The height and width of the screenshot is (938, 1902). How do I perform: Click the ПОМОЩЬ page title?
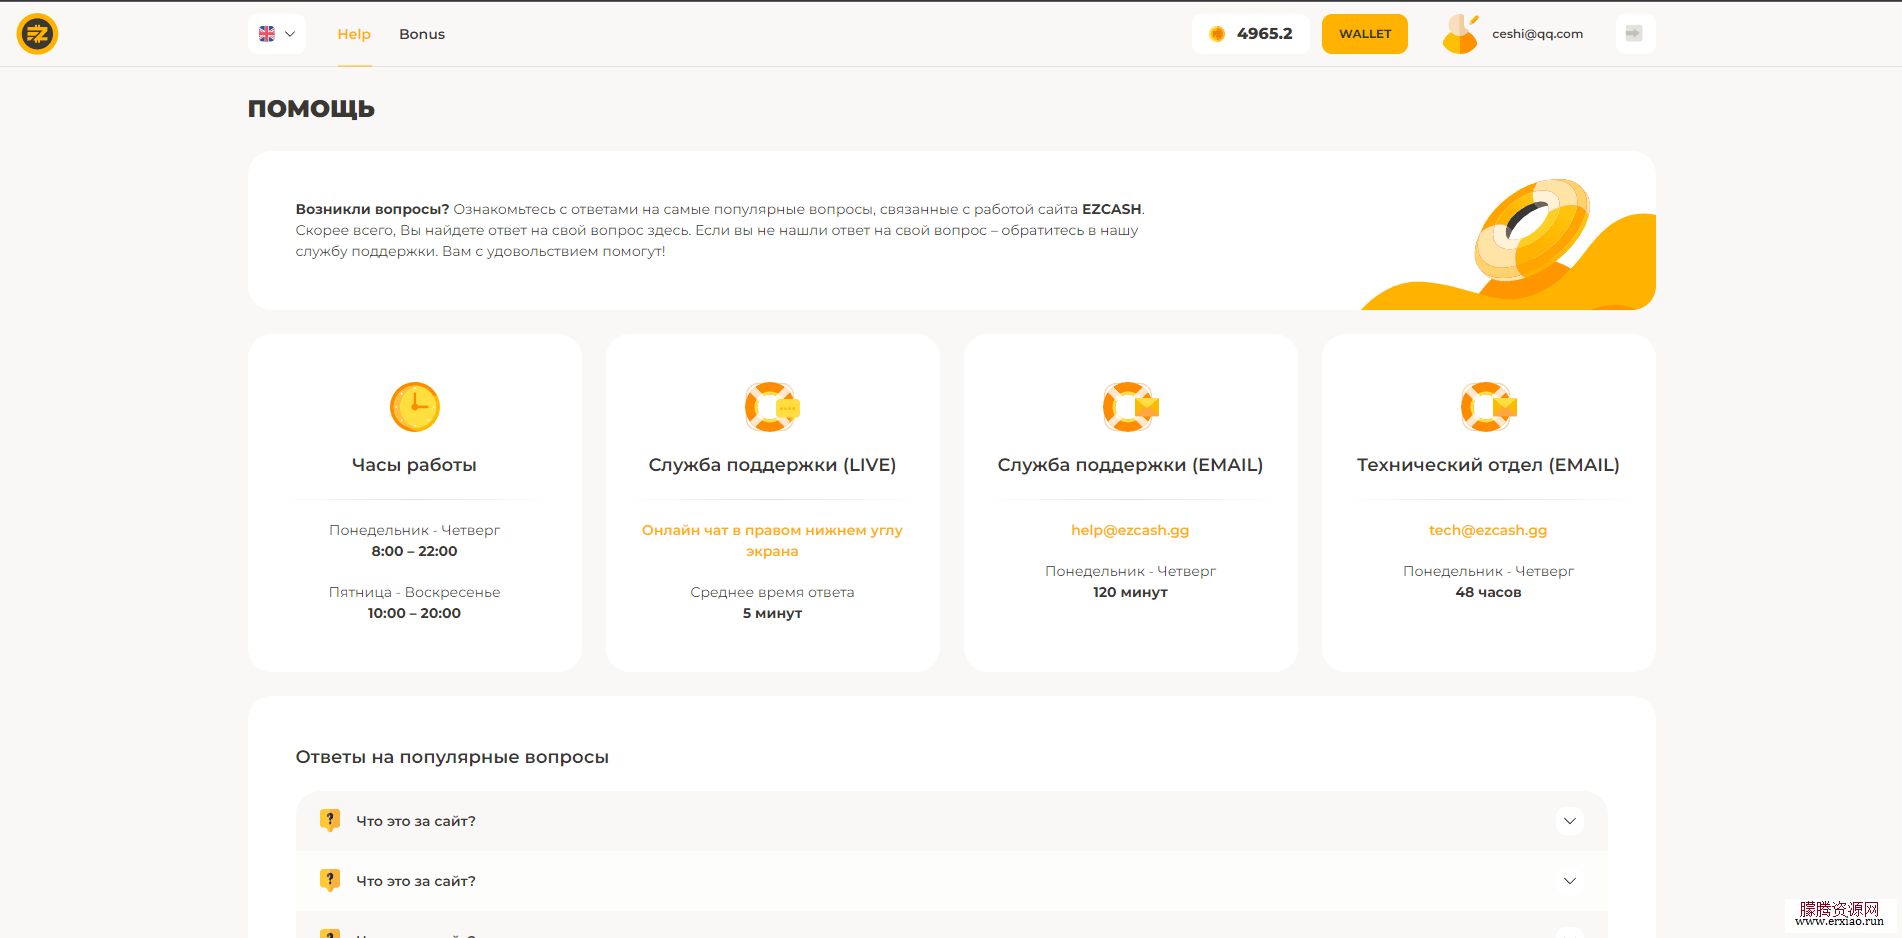pyautogui.click(x=311, y=109)
